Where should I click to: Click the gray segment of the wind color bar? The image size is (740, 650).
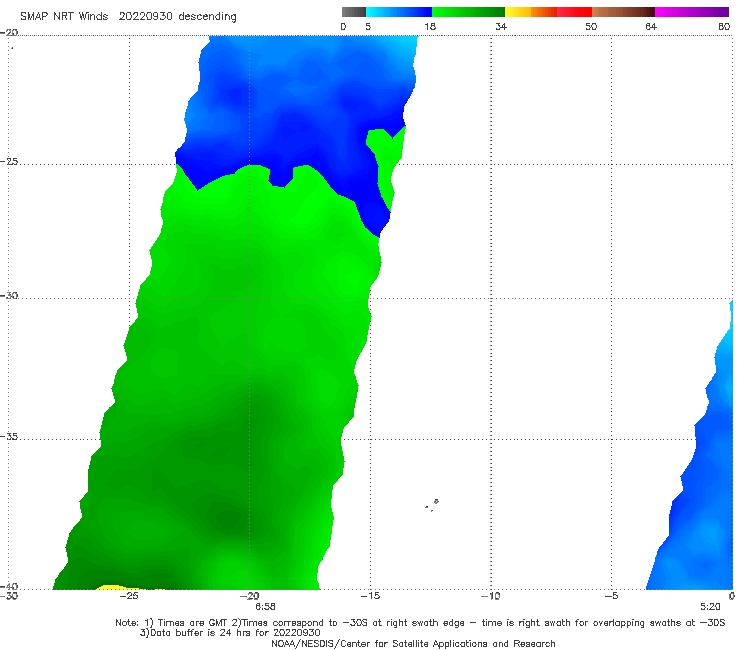pyautogui.click(x=354, y=12)
